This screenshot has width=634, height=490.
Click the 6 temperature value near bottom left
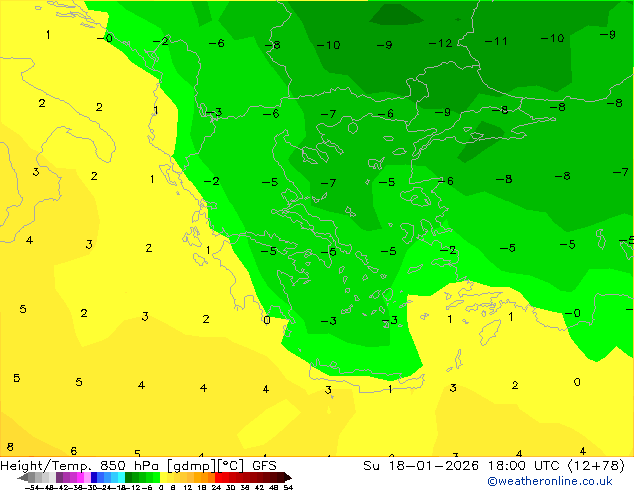74,450
